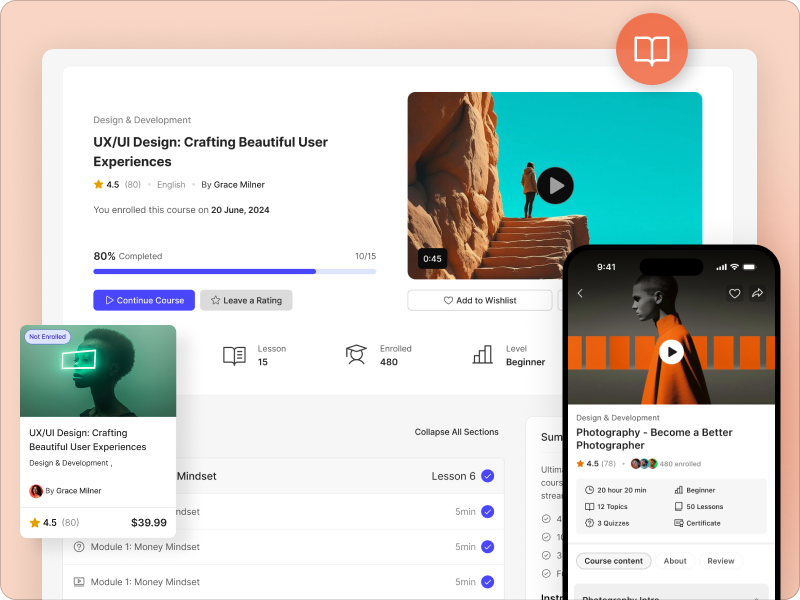800x600 pixels.
Task: Click the Add to Wishlist button
Action: pyautogui.click(x=480, y=300)
